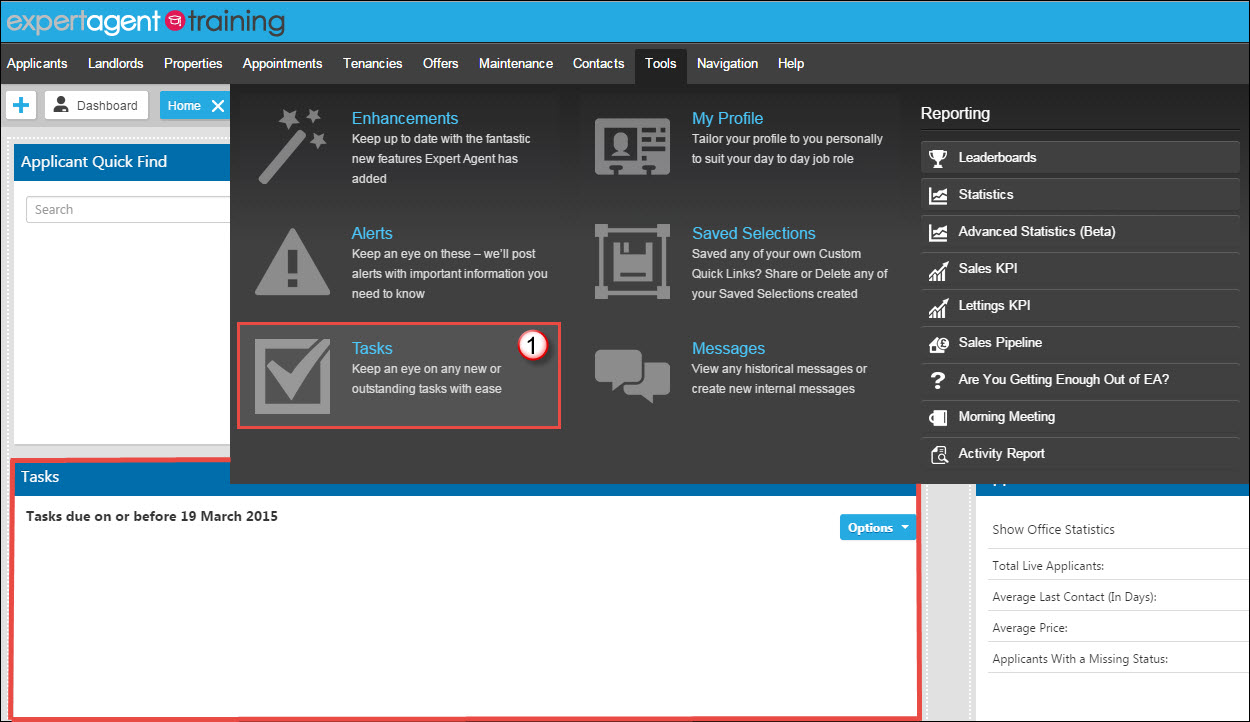Screen dimensions: 1250x722
Task: Open the Dashboard
Action: 95,104
